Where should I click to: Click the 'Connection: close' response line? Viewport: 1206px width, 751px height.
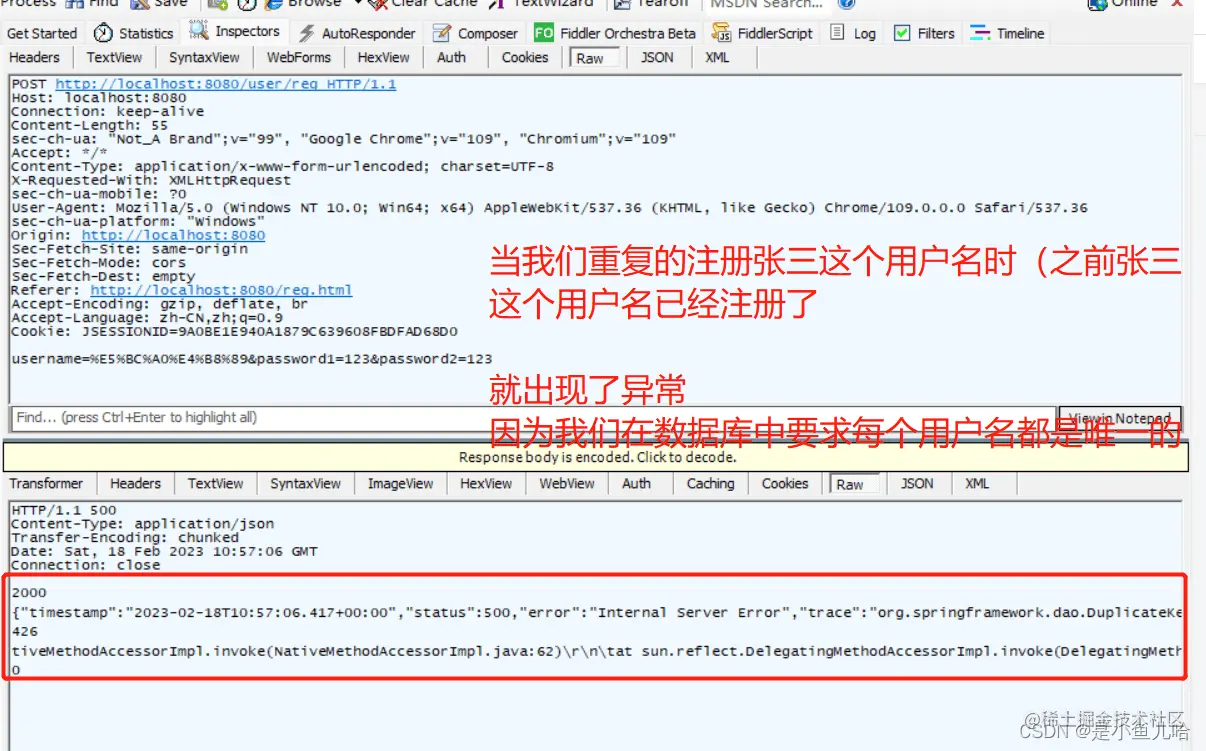pos(86,564)
